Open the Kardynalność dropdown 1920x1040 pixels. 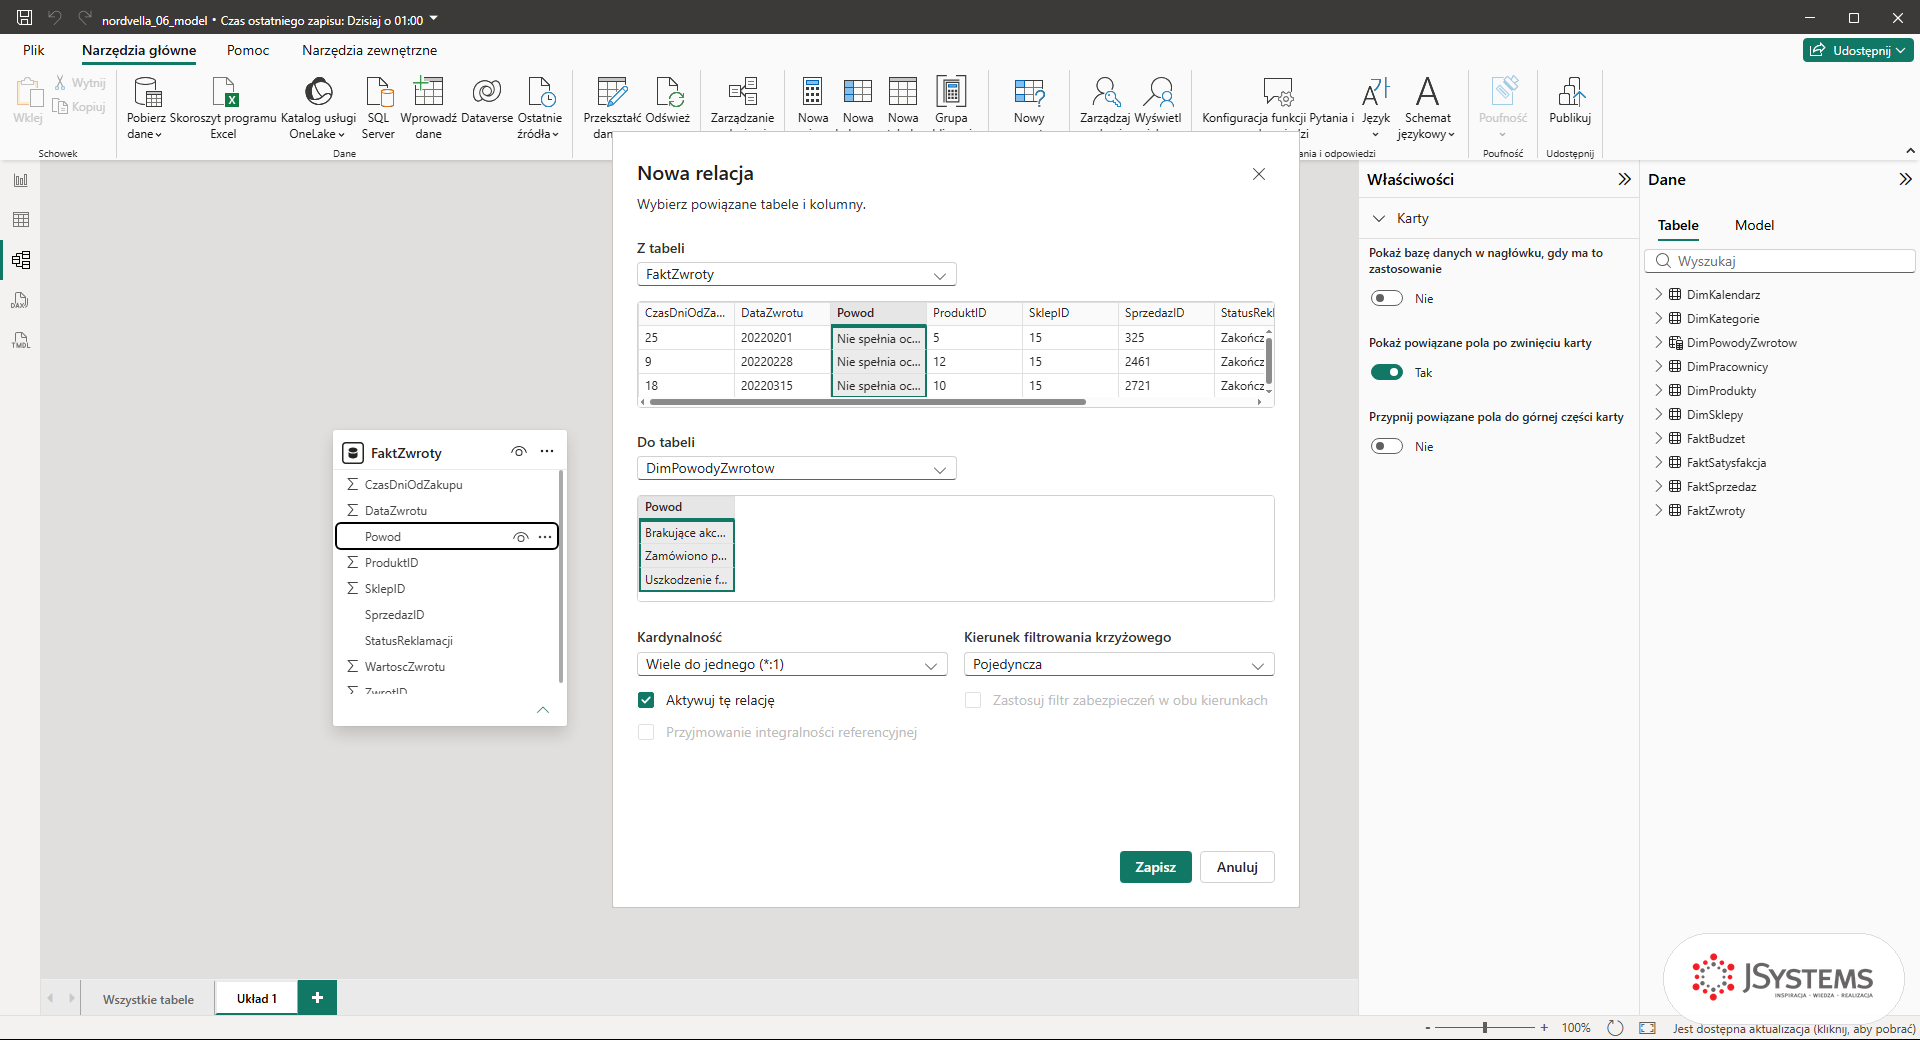point(792,664)
